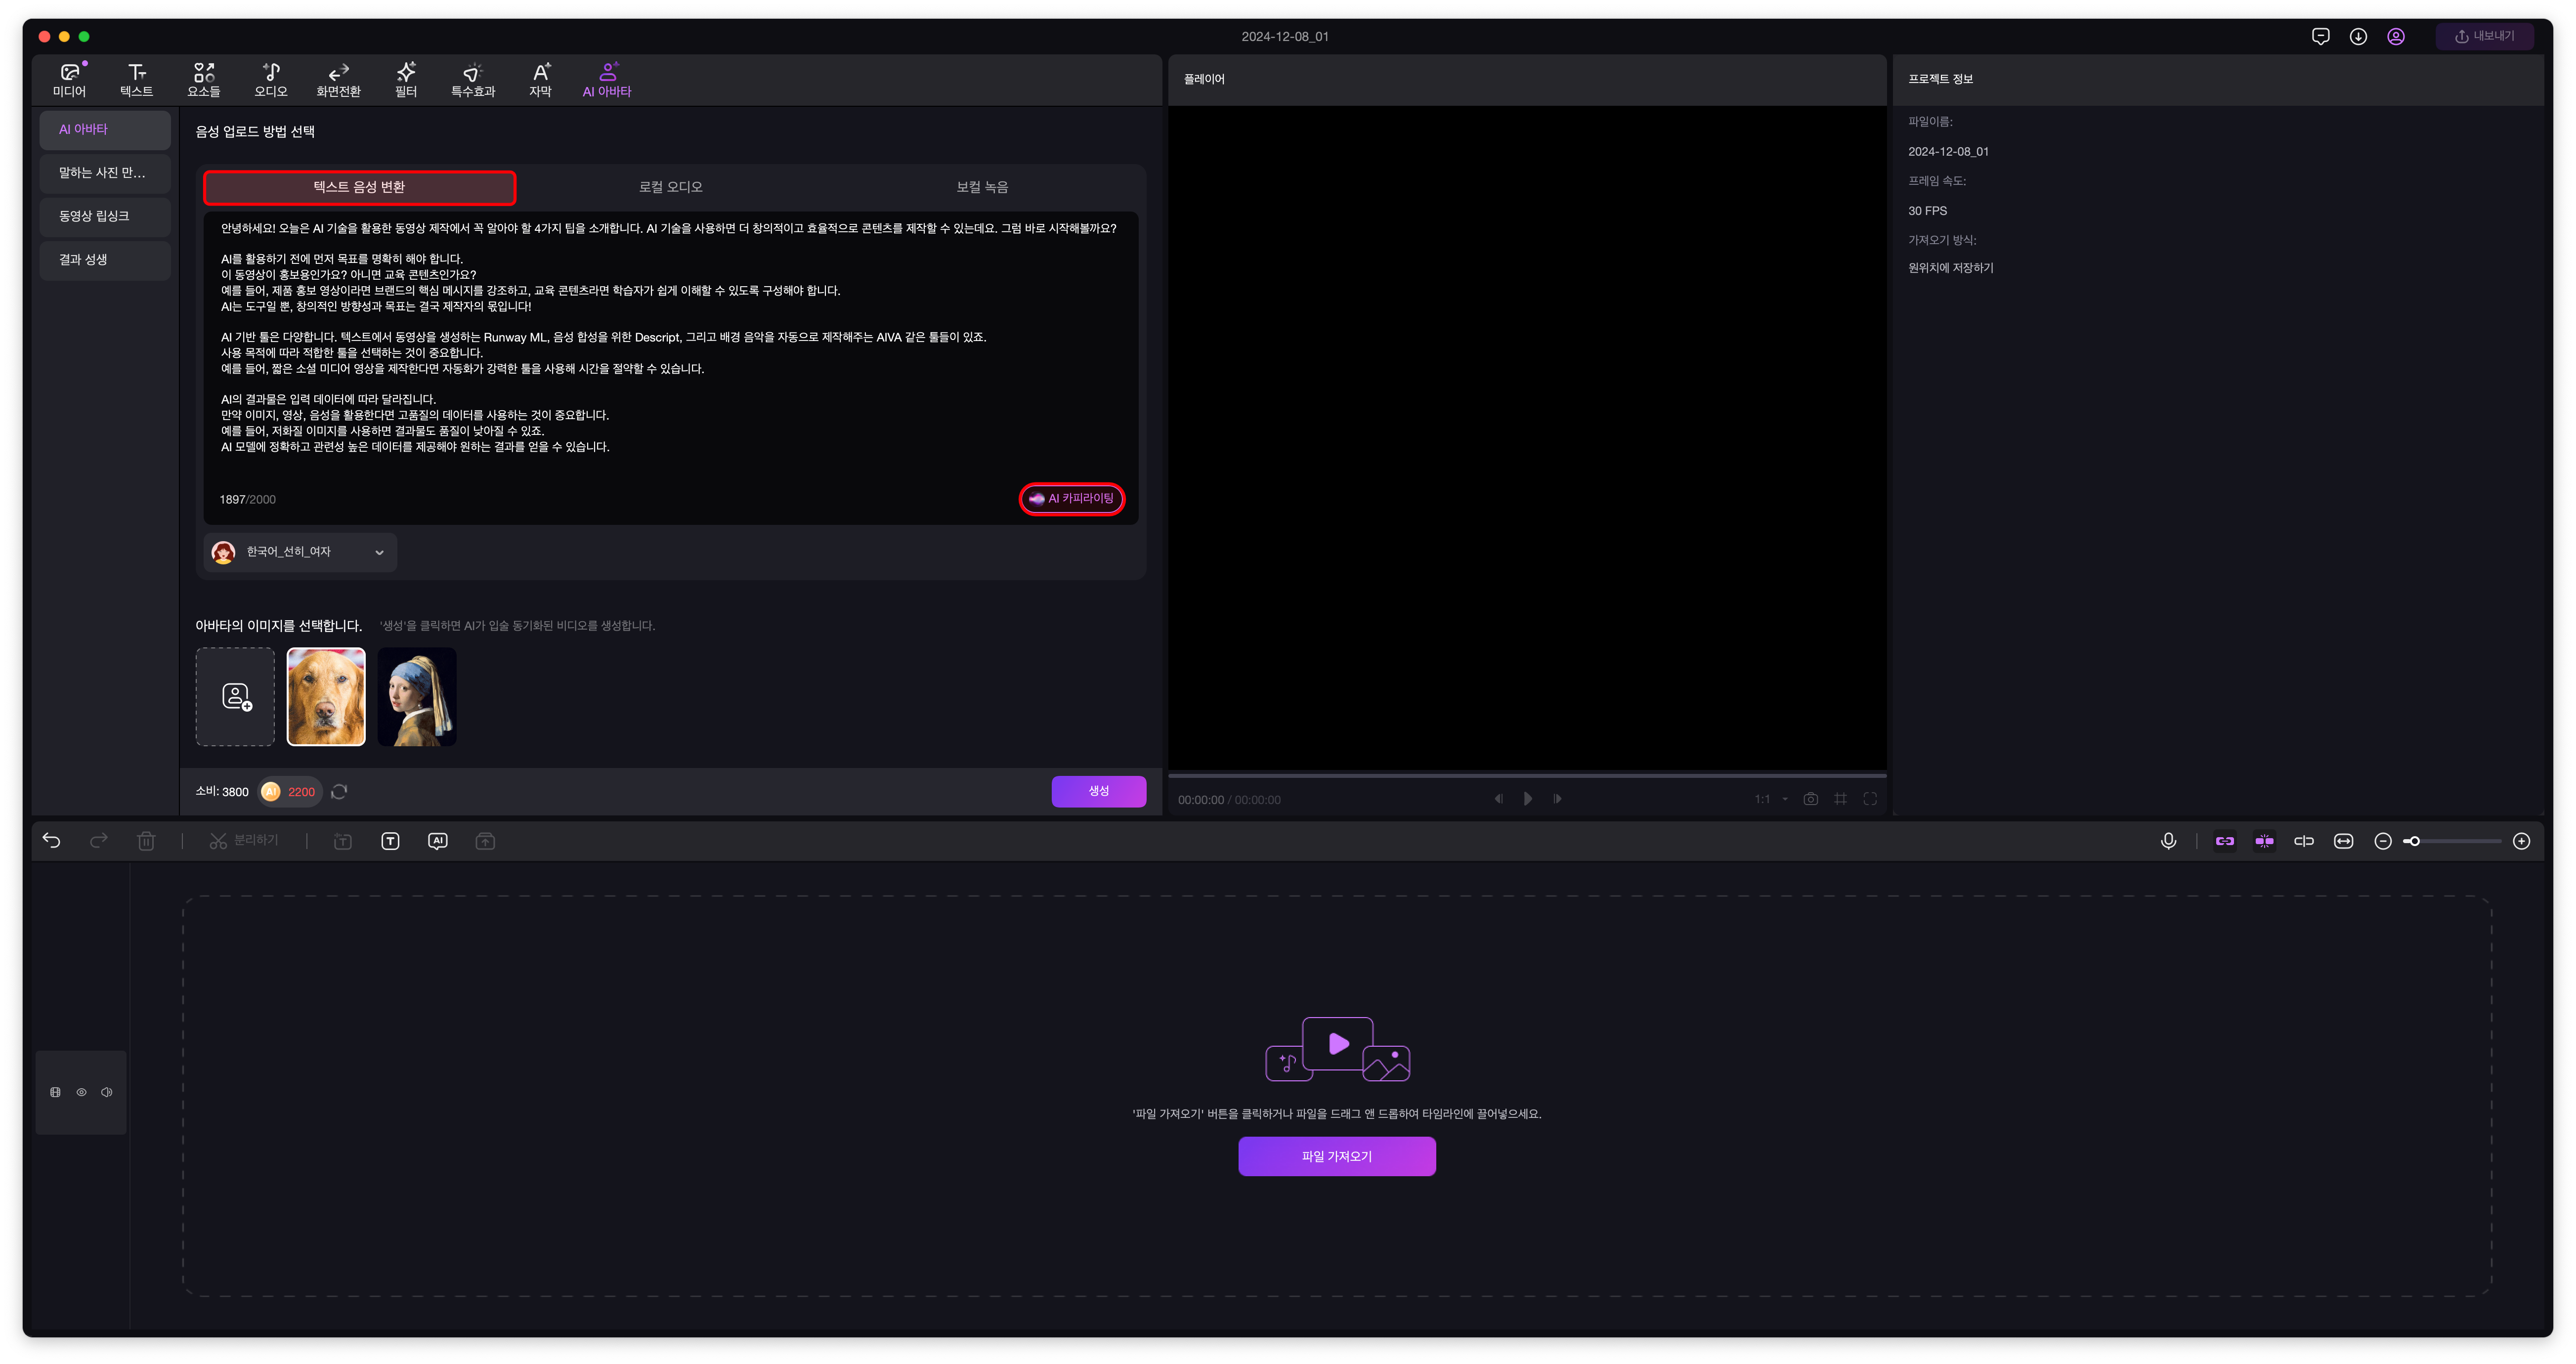Click the undo arrow in timeline toolbar

[52, 841]
